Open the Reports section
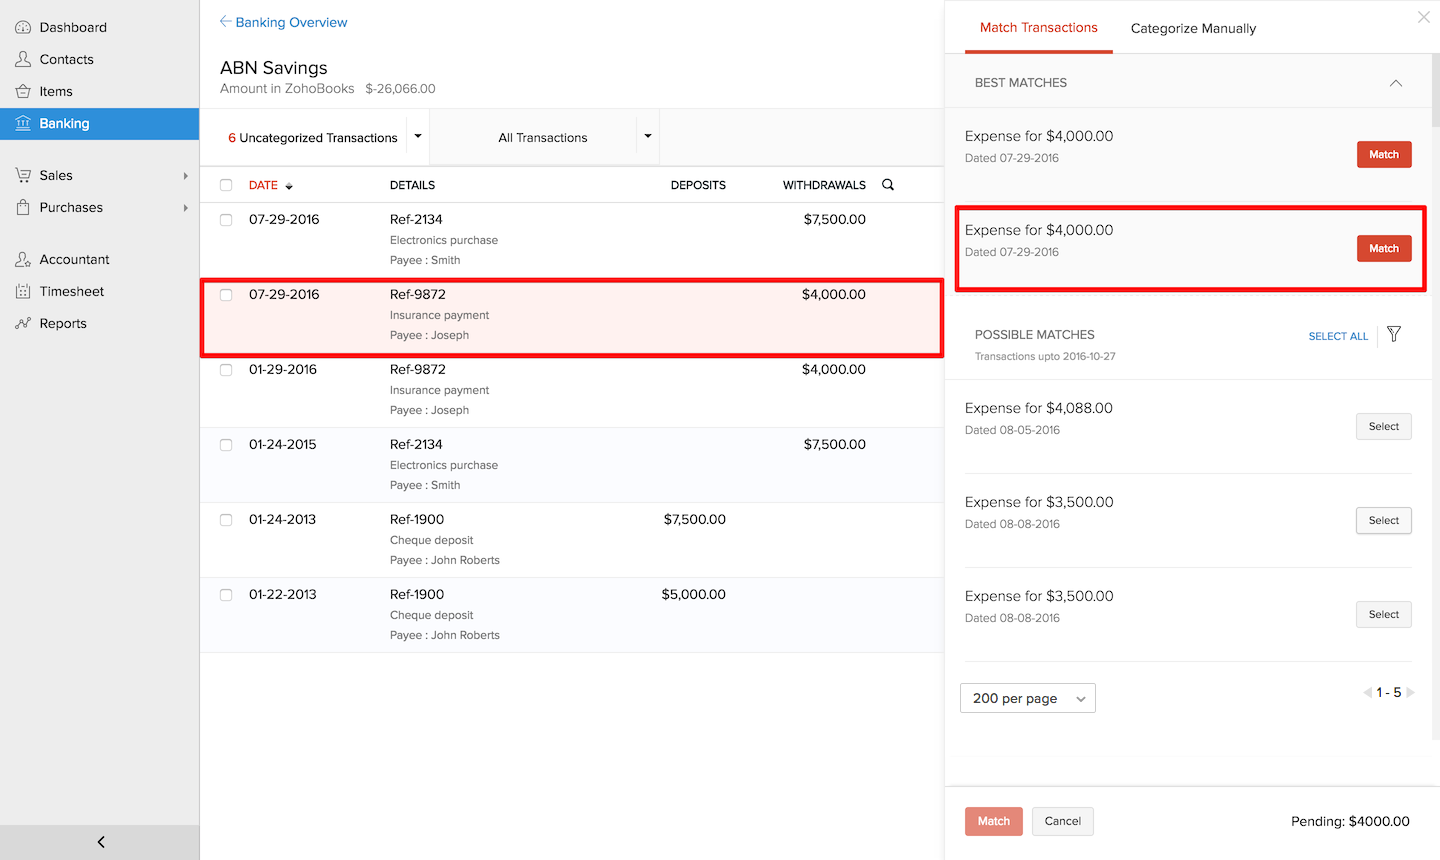The width and height of the screenshot is (1440, 860). click(x=62, y=323)
